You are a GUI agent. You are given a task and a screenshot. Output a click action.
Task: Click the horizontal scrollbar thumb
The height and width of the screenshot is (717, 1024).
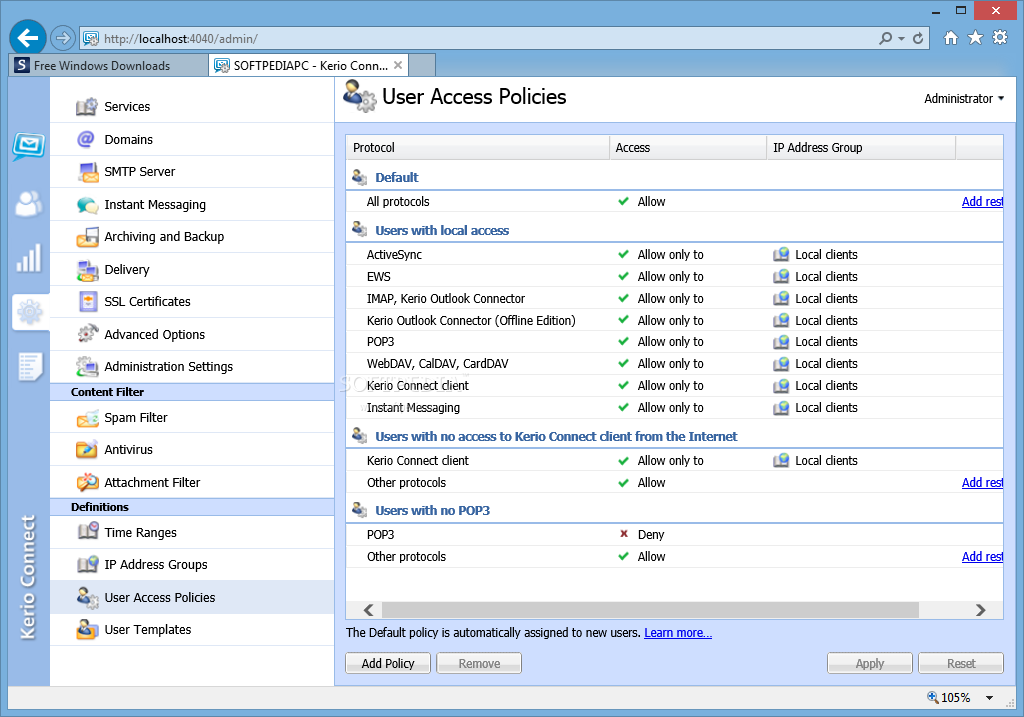tap(650, 610)
